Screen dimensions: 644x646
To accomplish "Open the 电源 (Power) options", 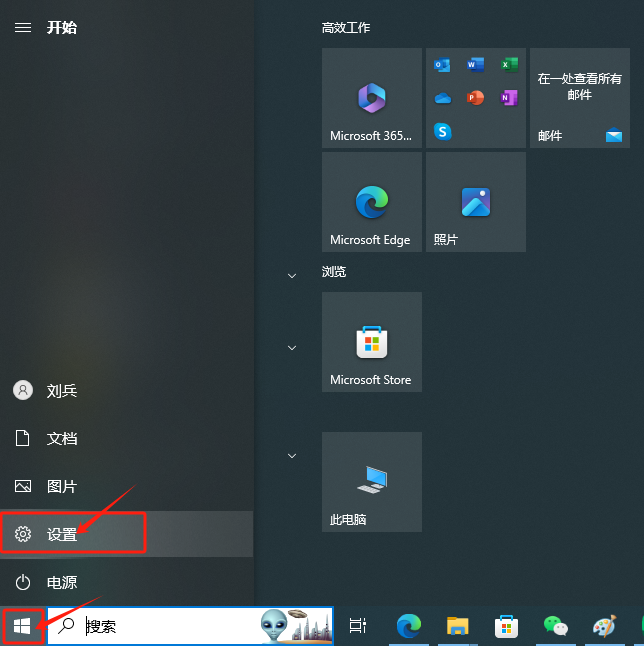I will (62, 582).
